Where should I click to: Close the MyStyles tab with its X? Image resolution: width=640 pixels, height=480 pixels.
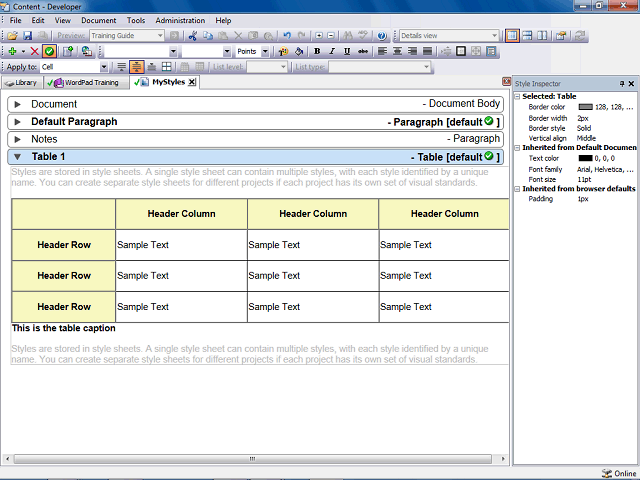[x=192, y=82]
